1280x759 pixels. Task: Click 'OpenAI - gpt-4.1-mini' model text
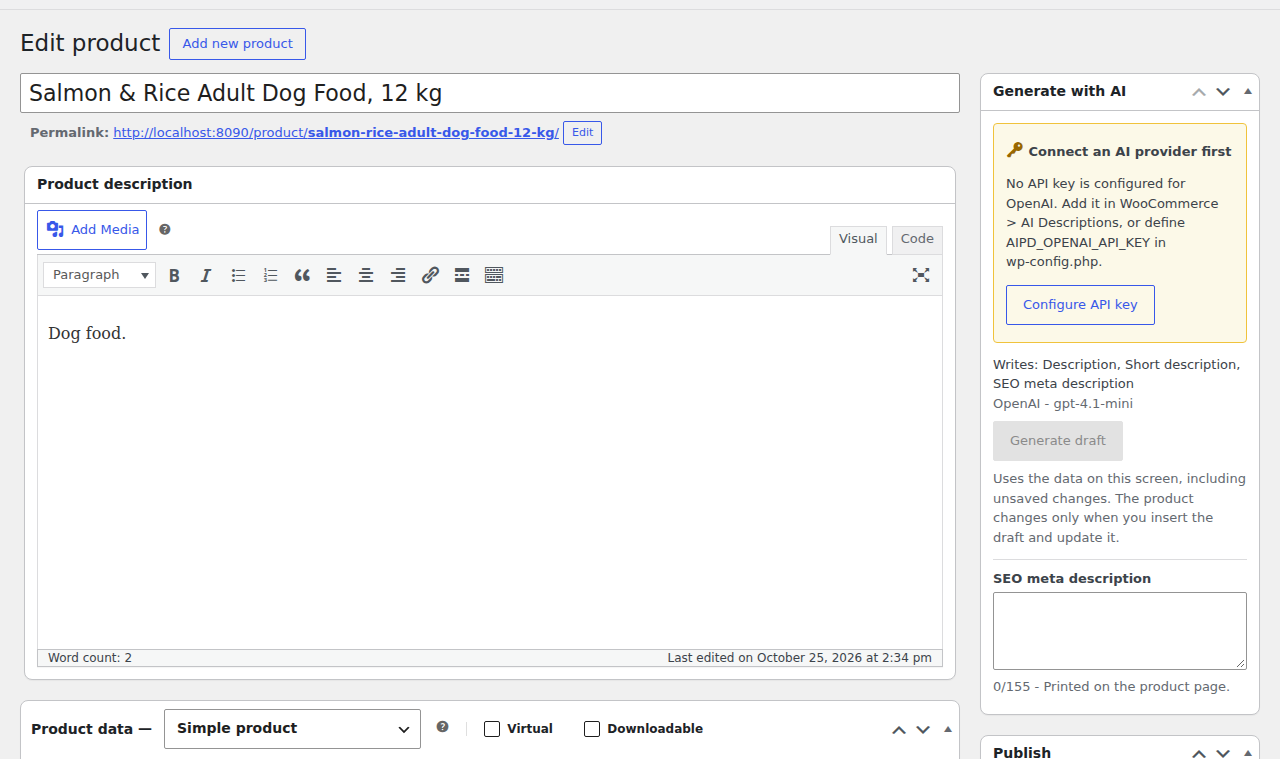1063,404
